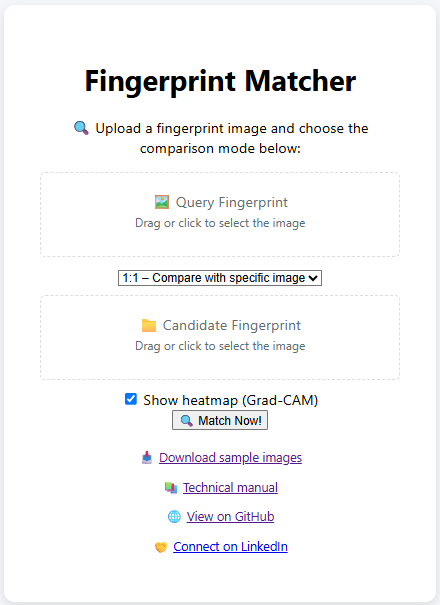This screenshot has height=605, width=440.
Task: Open the Connect on LinkedIn link
Action: pyautogui.click(x=230, y=547)
